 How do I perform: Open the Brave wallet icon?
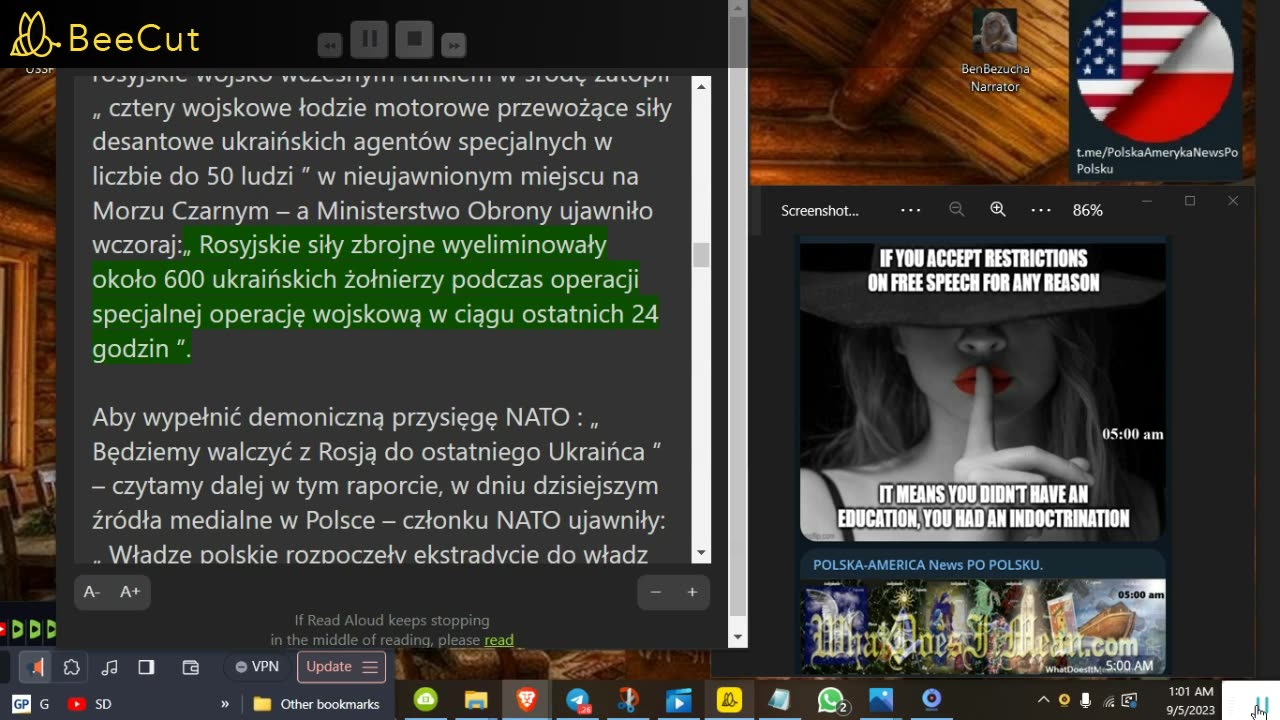point(191,667)
